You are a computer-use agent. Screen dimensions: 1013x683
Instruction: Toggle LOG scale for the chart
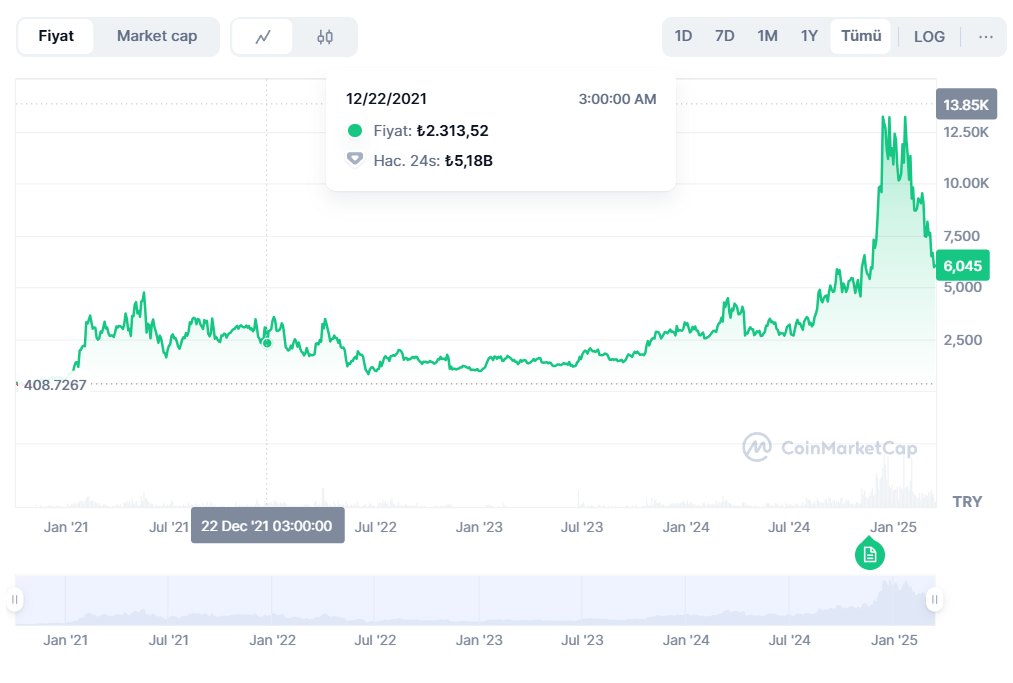[929, 37]
